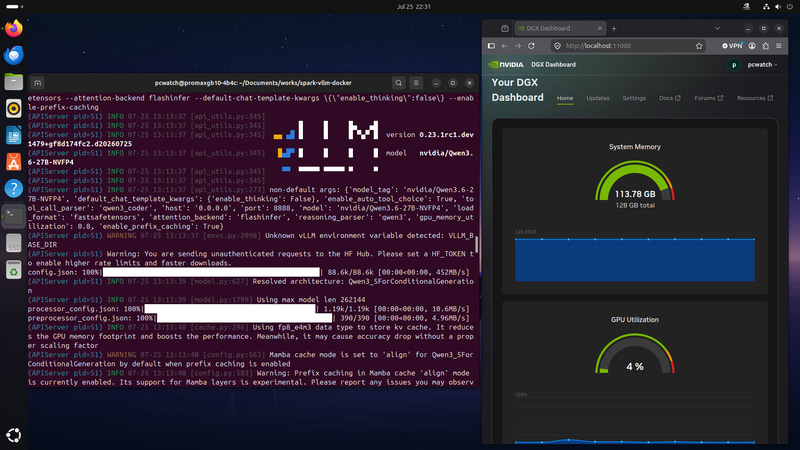Open the Resources external link
The height and width of the screenshot is (450, 800).
[x=755, y=98]
